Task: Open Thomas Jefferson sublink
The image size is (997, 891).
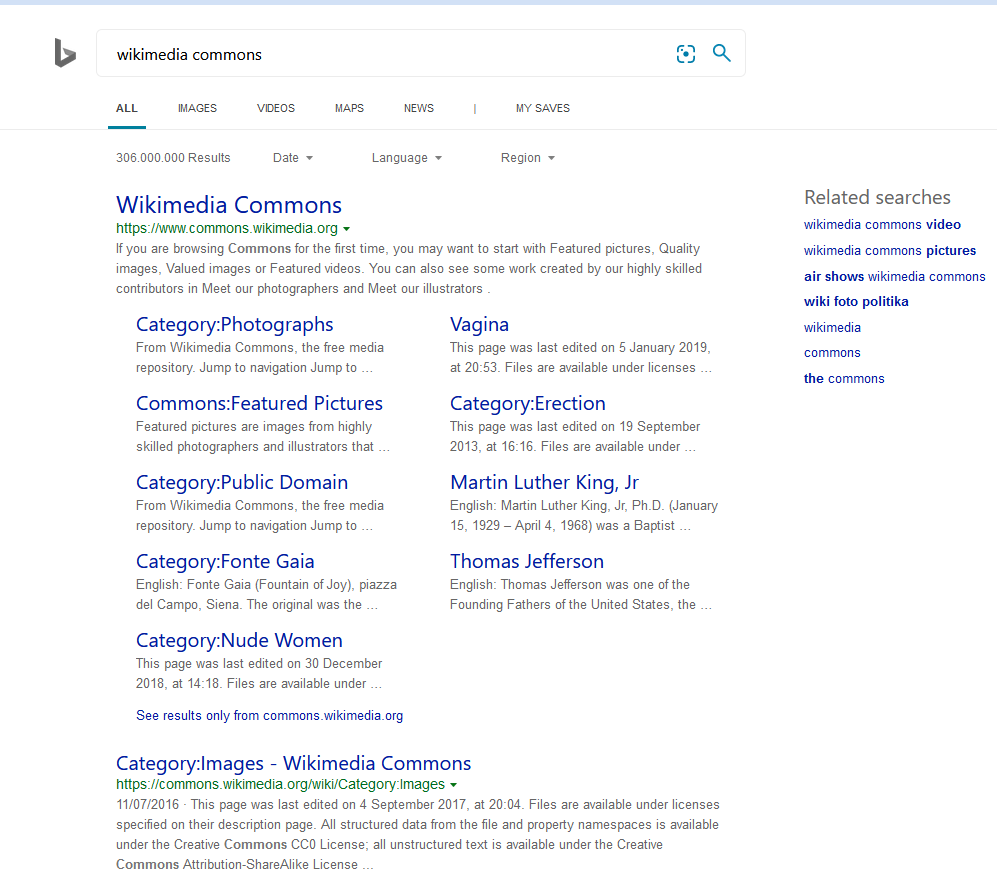Action: click(x=526, y=561)
